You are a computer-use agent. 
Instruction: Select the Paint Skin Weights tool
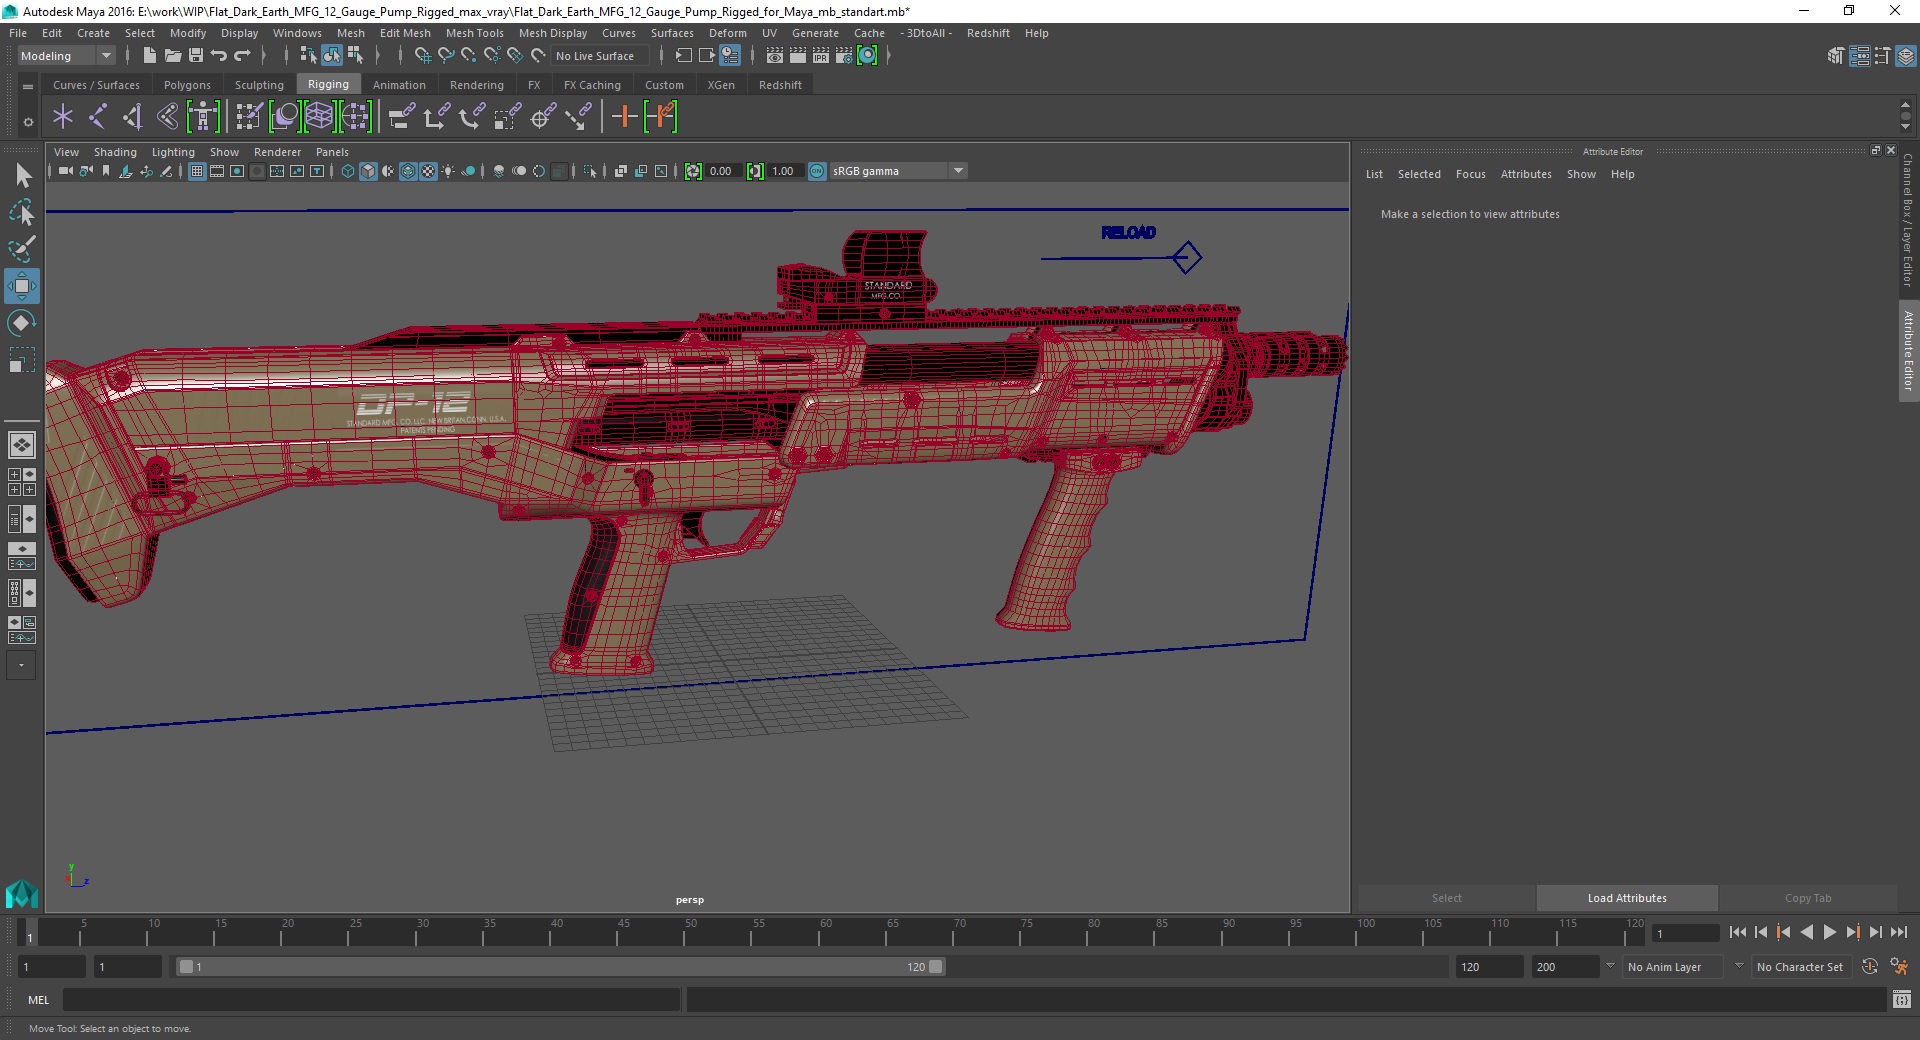248,117
